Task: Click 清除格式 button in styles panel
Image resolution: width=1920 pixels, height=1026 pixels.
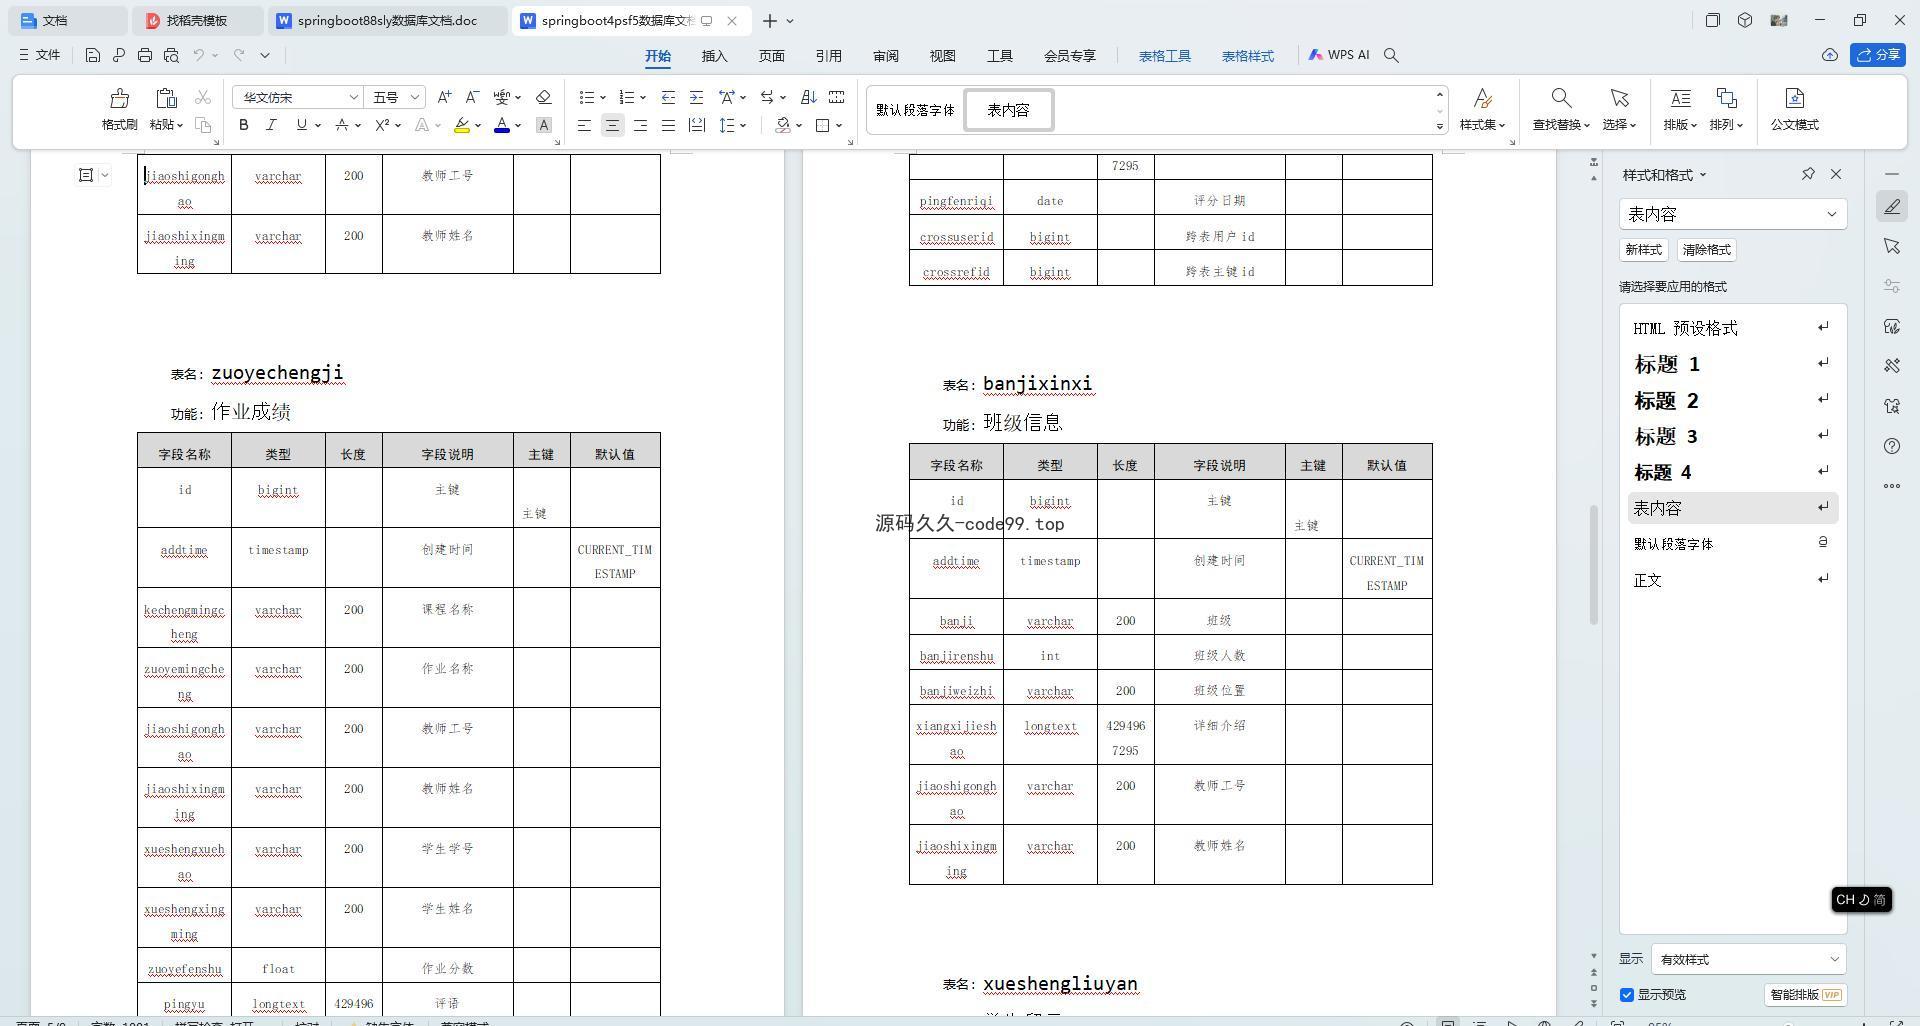Action: coord(1706,250)
